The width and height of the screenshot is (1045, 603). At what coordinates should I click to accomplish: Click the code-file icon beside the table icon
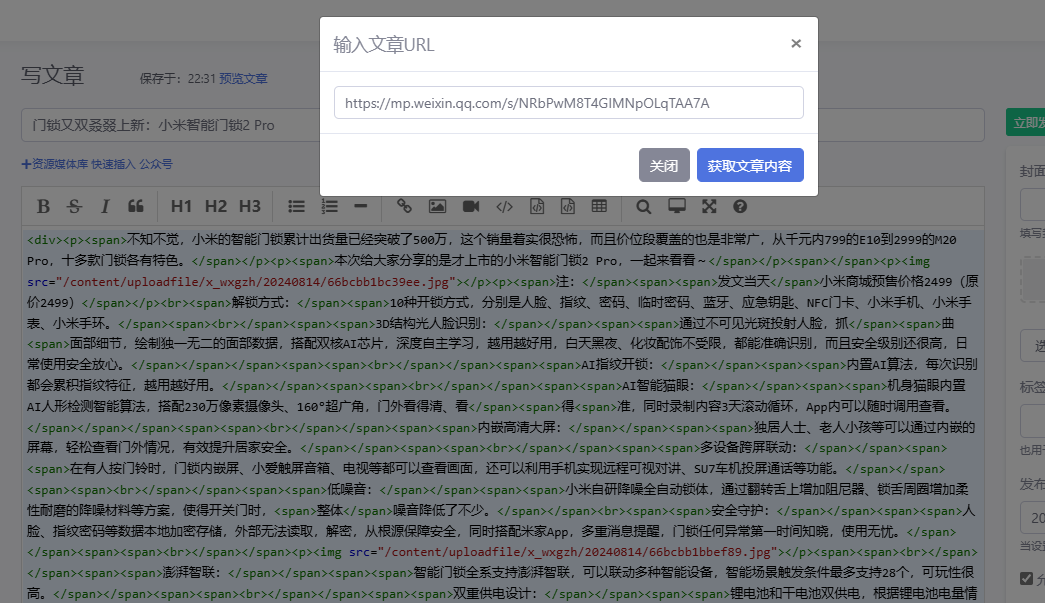tap(568, 207)
